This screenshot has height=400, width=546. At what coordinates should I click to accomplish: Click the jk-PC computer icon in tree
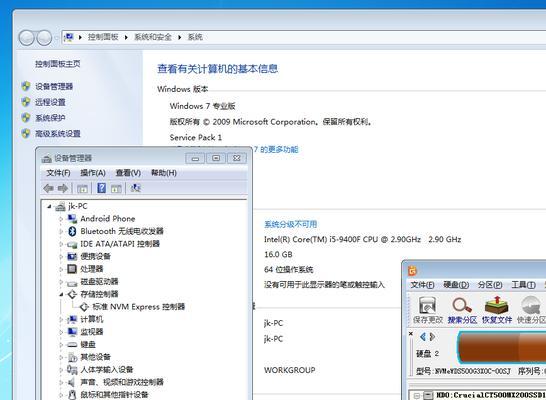[x=60, y=206]
